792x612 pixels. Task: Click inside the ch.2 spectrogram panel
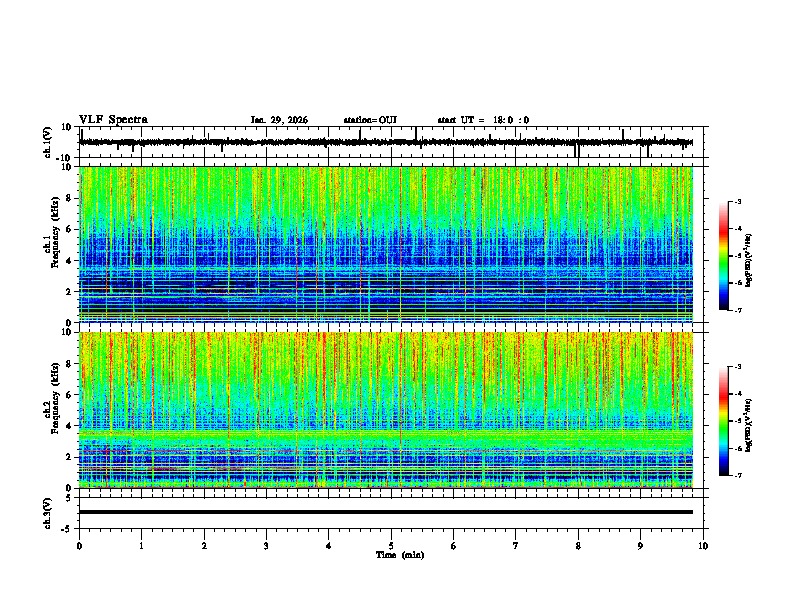tap(386, 410)
